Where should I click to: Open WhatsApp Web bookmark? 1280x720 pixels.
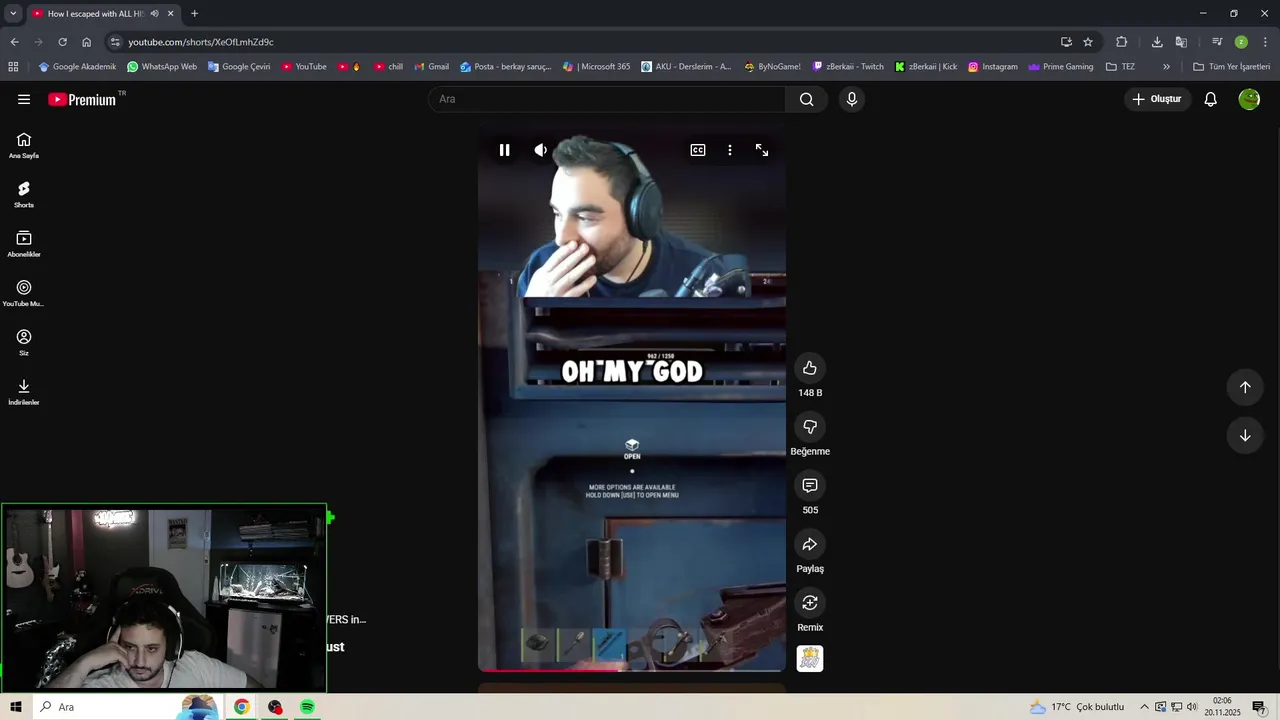point(162,67)
